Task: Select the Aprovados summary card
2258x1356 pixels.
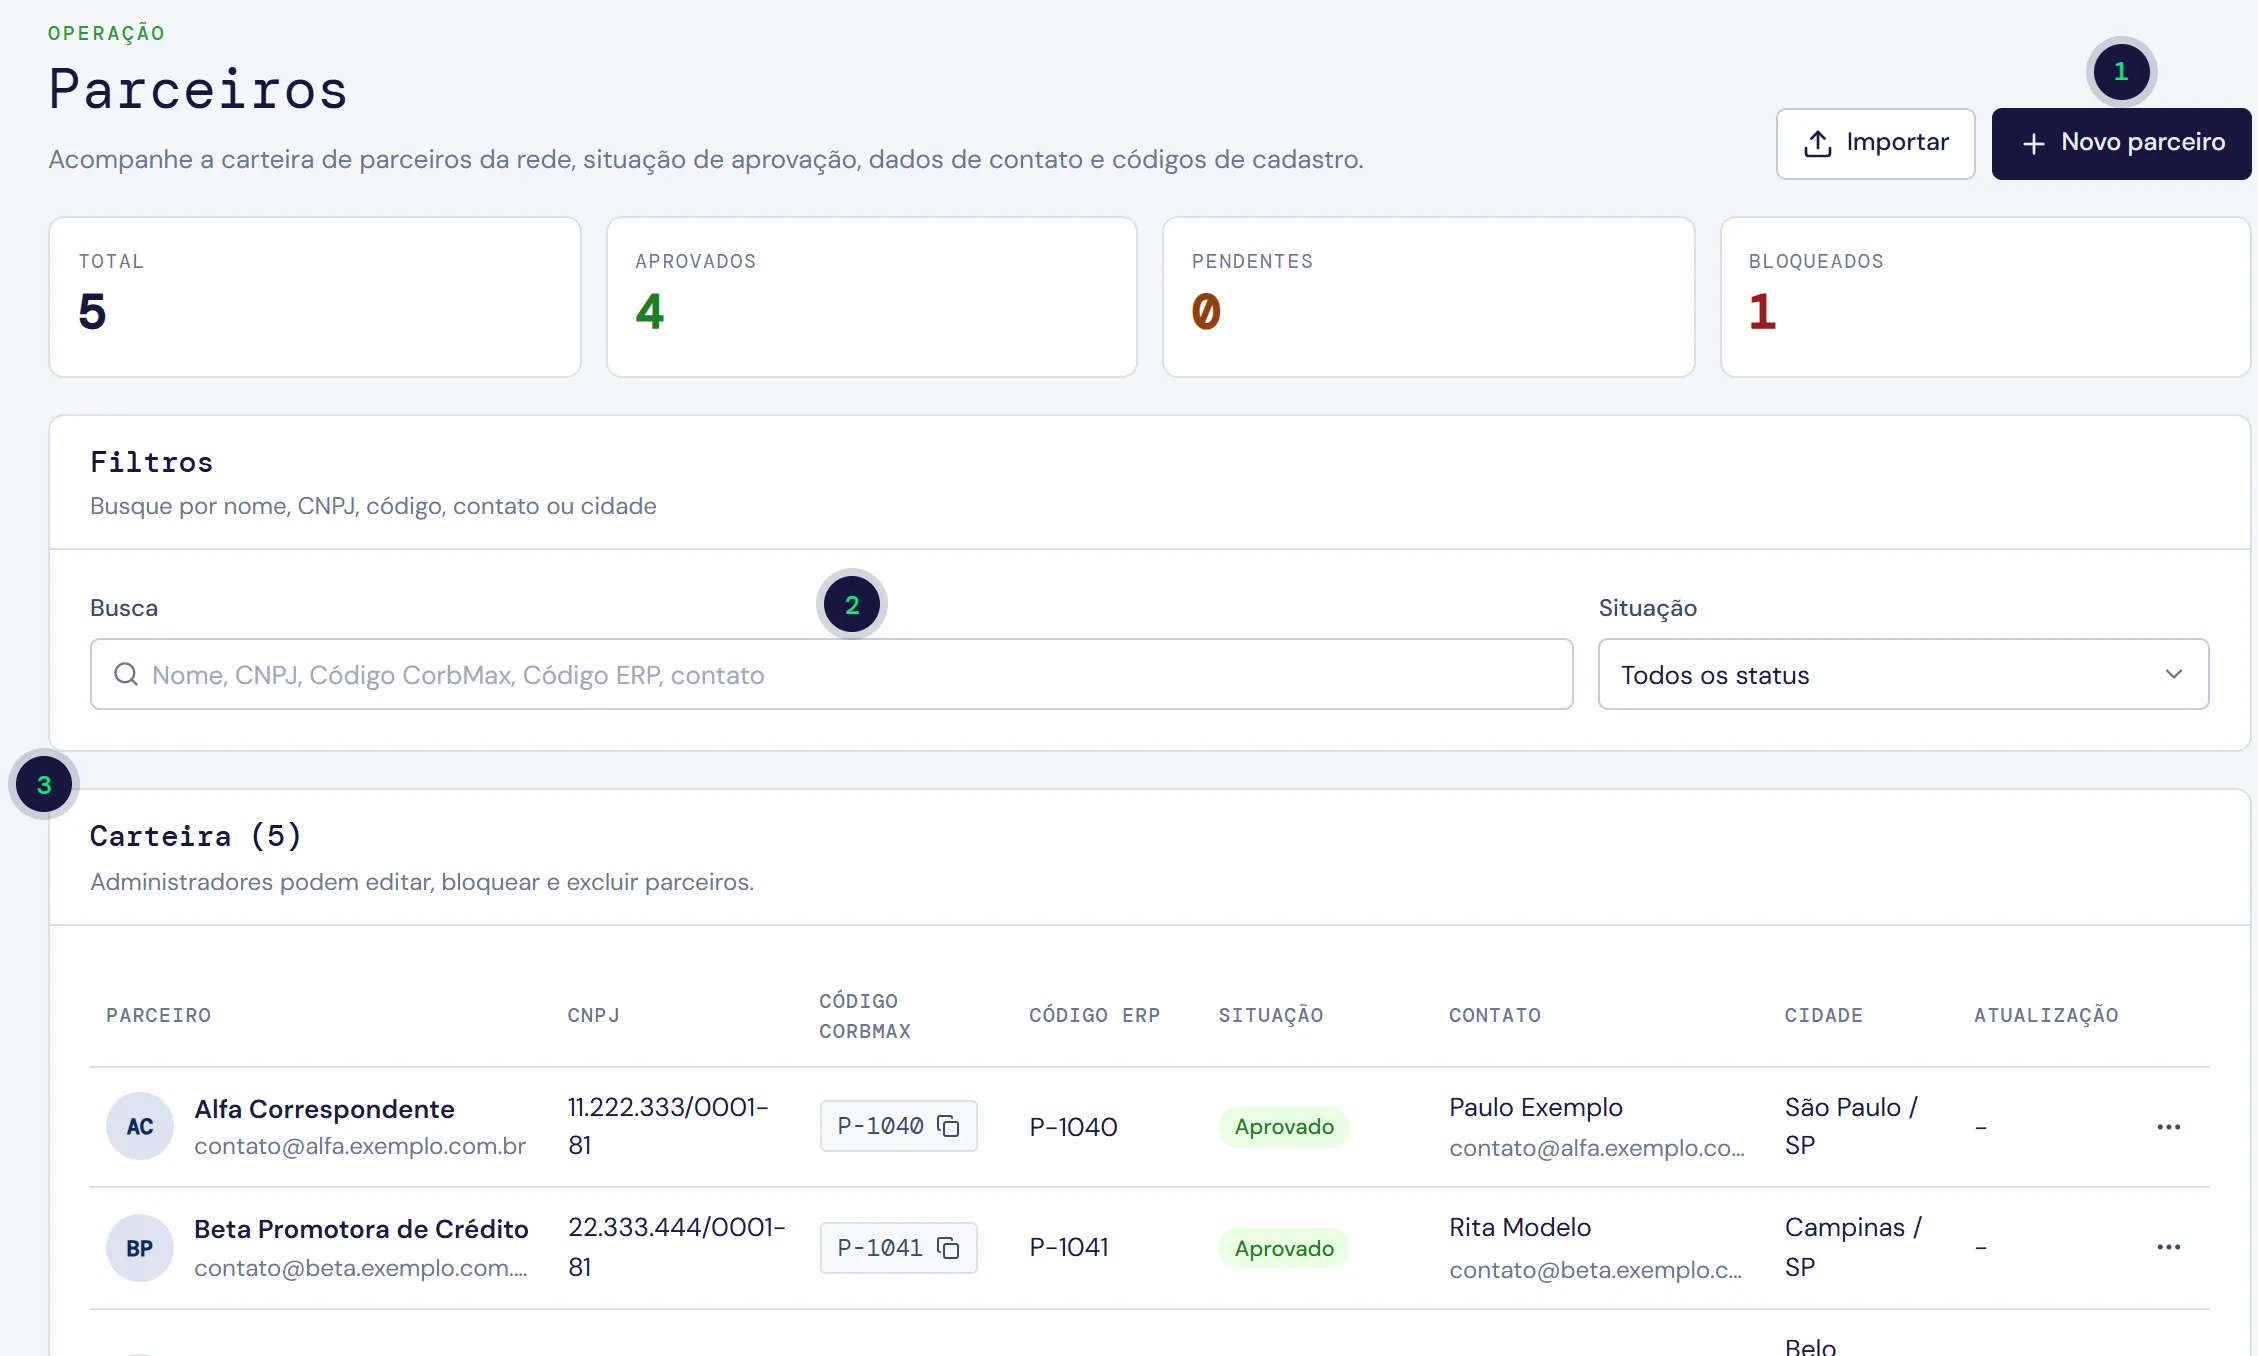Action: [x=871, y=297]
